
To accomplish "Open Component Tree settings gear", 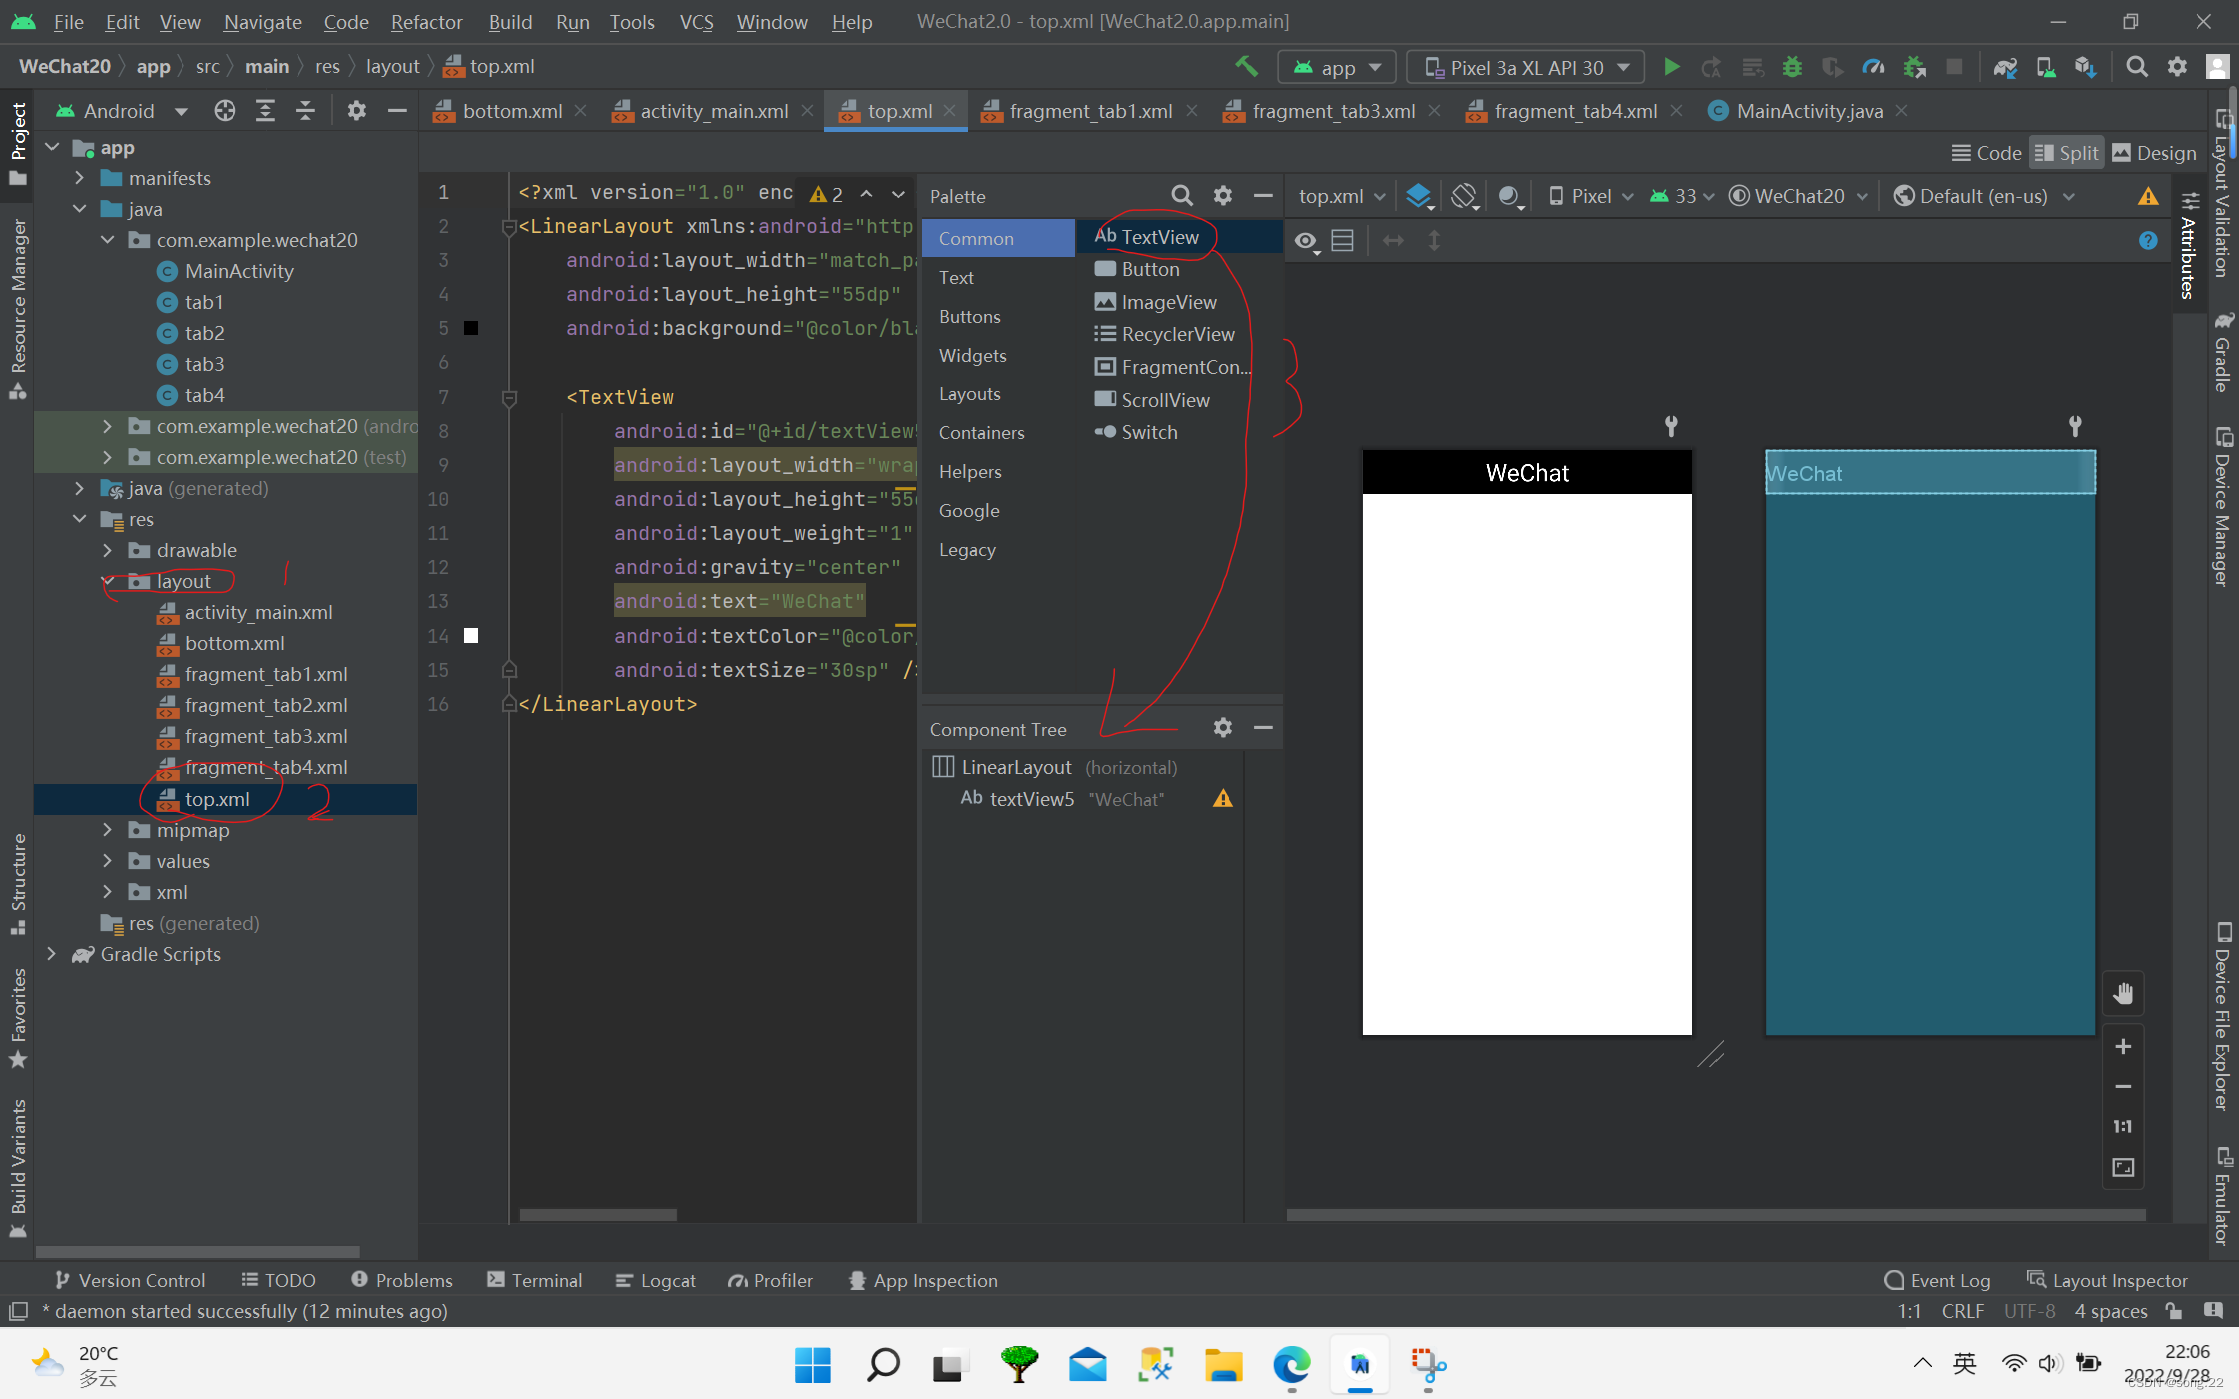I will (1222, 728).
